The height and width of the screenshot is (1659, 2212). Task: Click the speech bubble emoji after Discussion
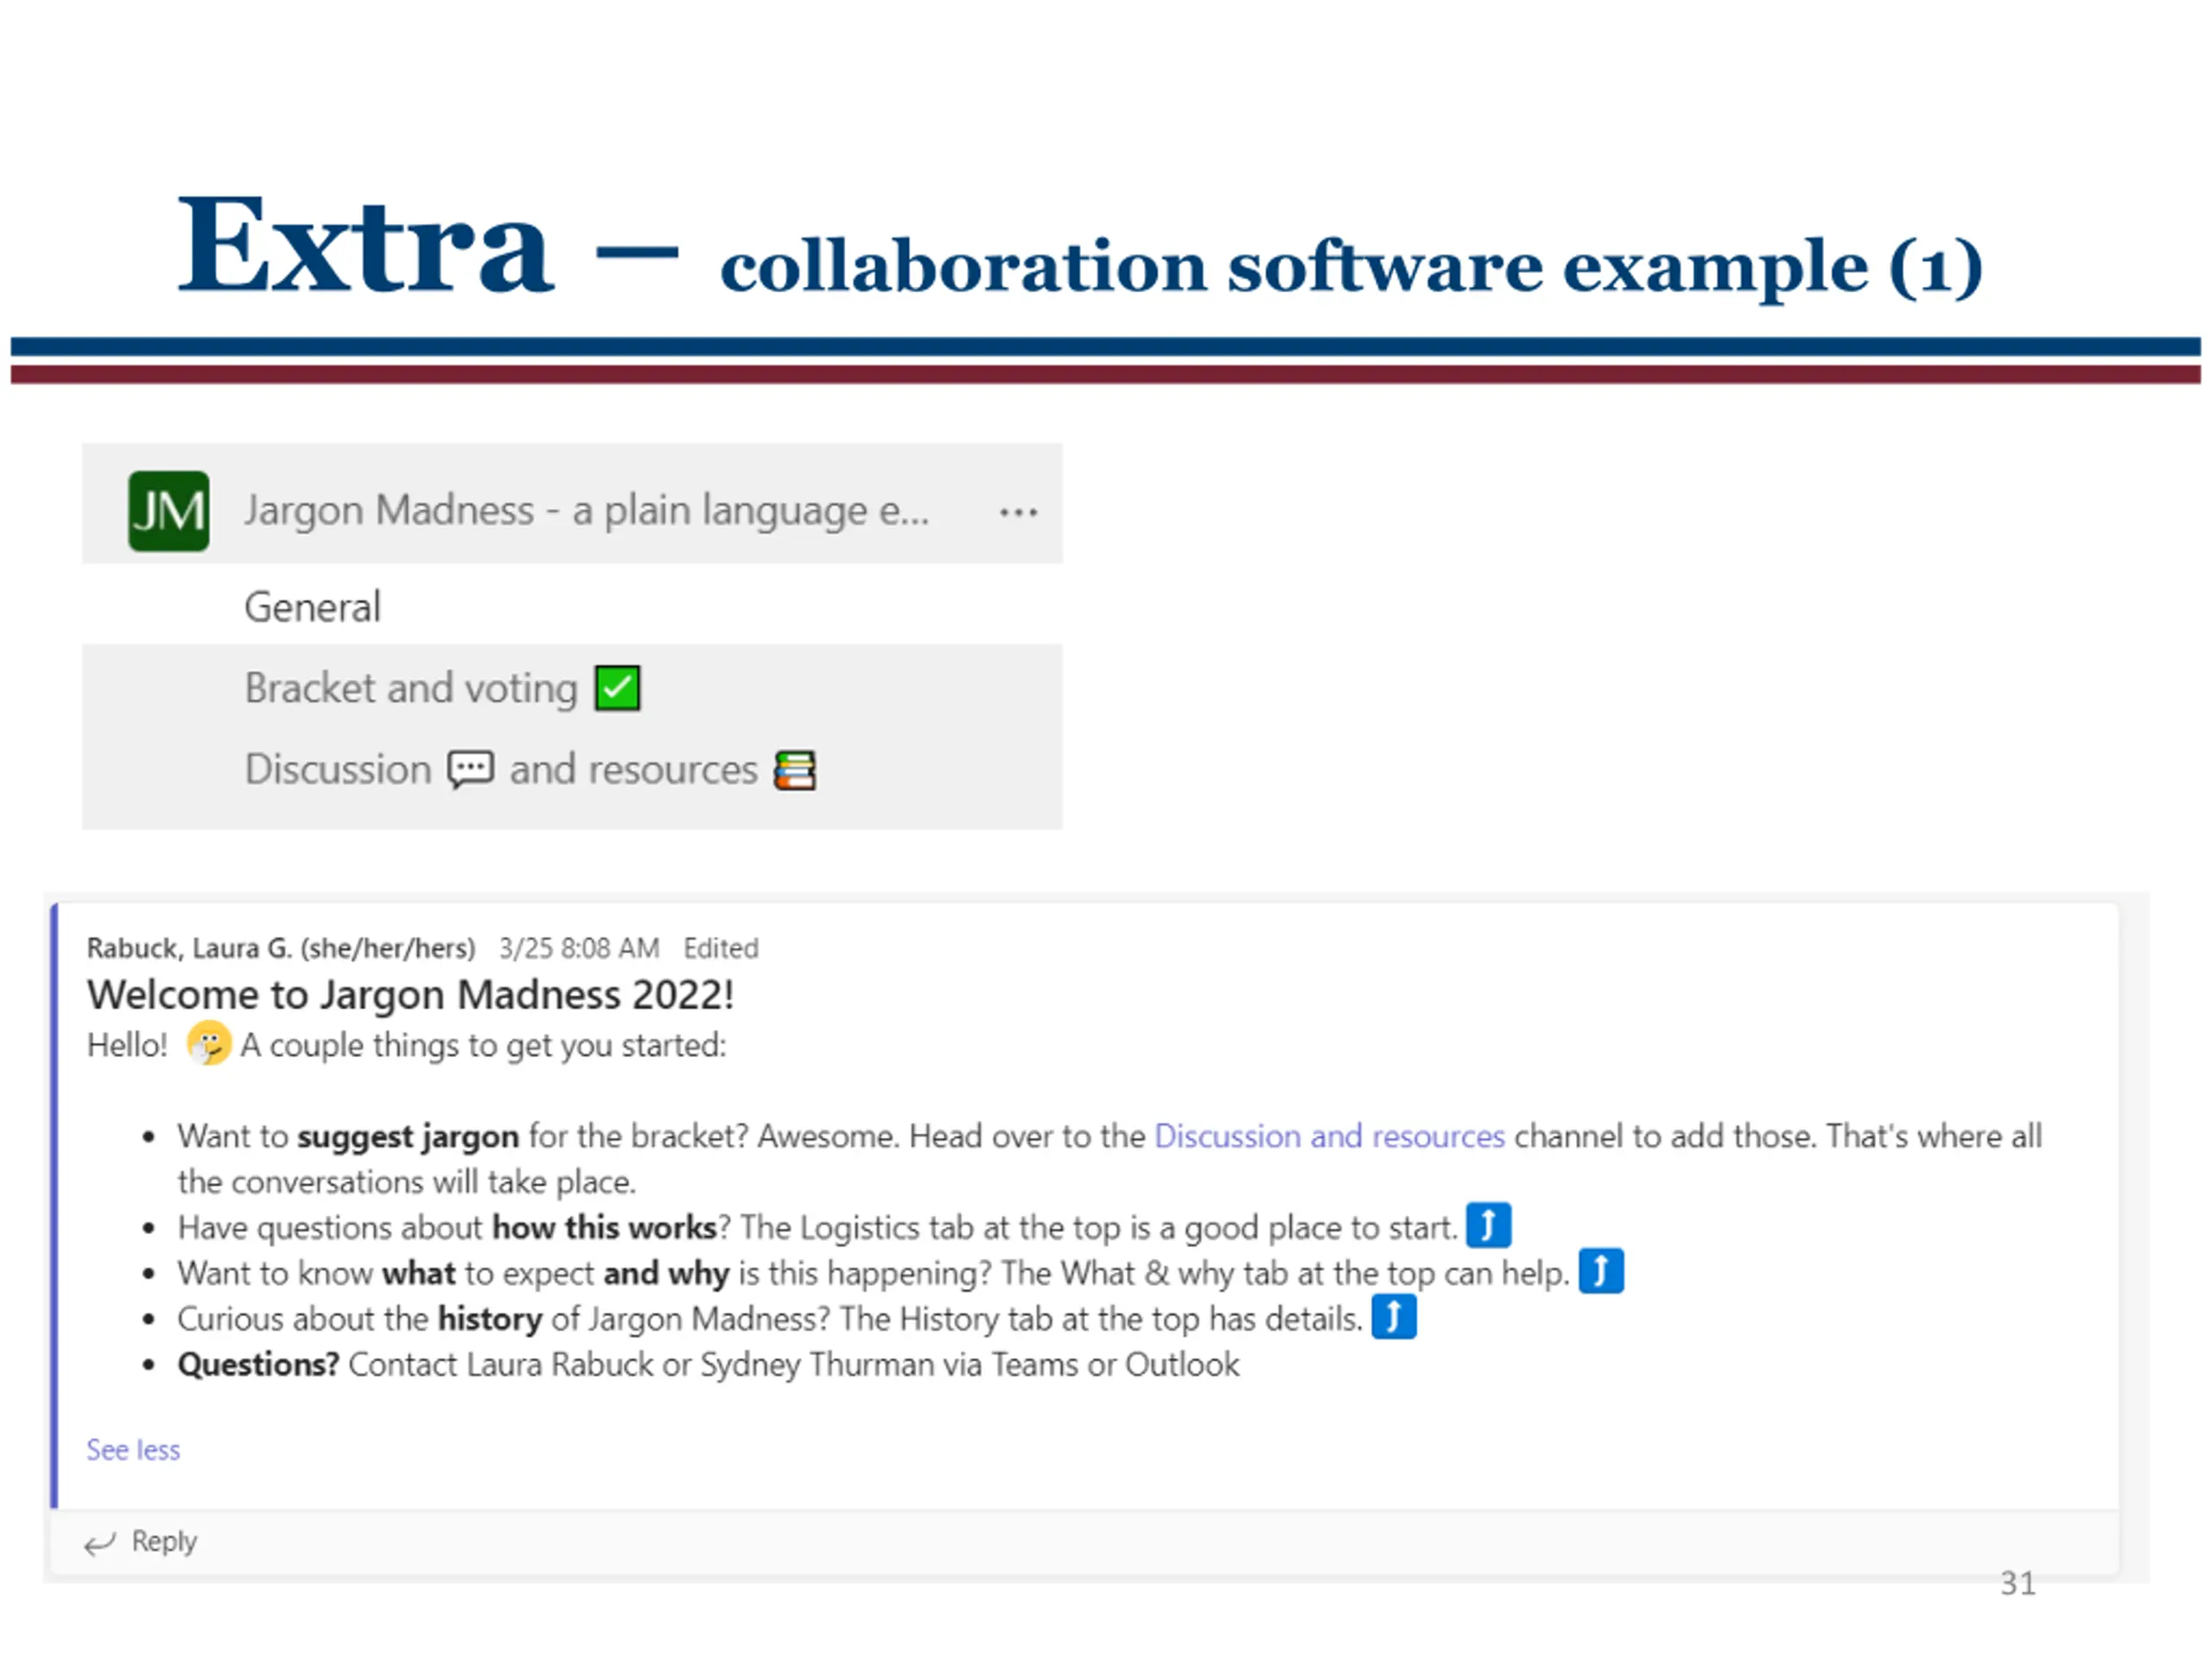(x=470, y=770)
